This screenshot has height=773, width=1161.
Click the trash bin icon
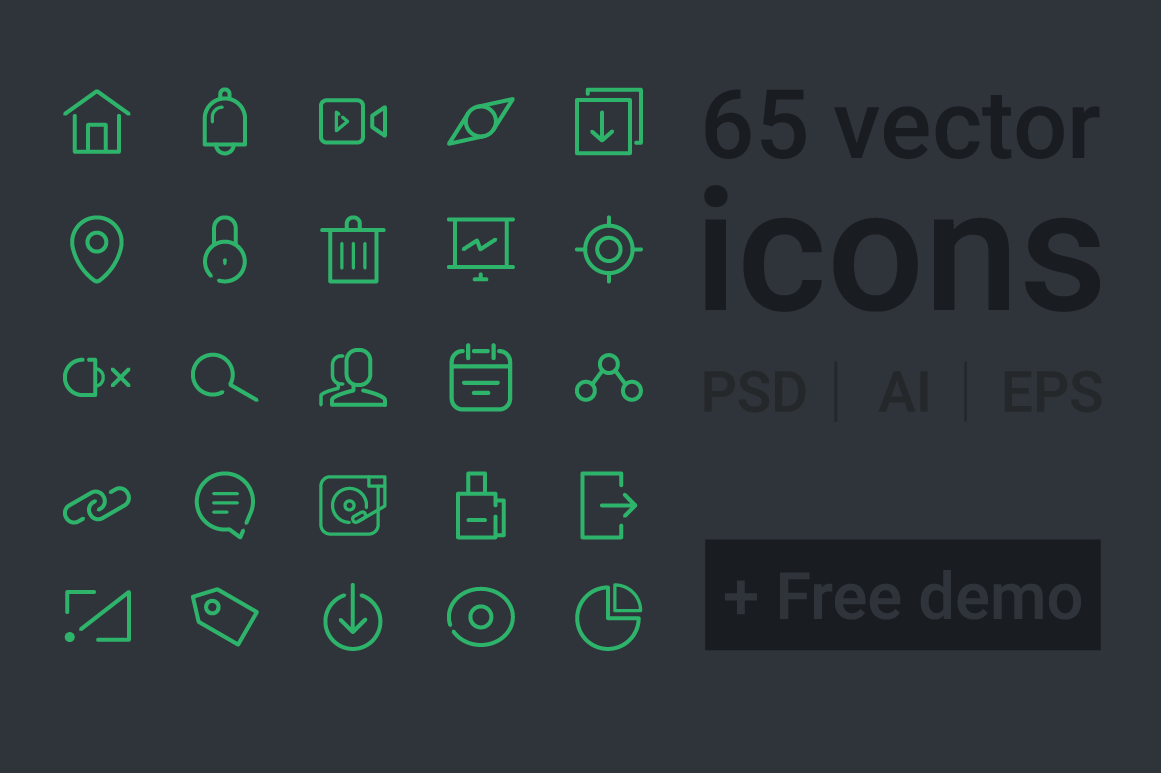[x=353, y=250]
